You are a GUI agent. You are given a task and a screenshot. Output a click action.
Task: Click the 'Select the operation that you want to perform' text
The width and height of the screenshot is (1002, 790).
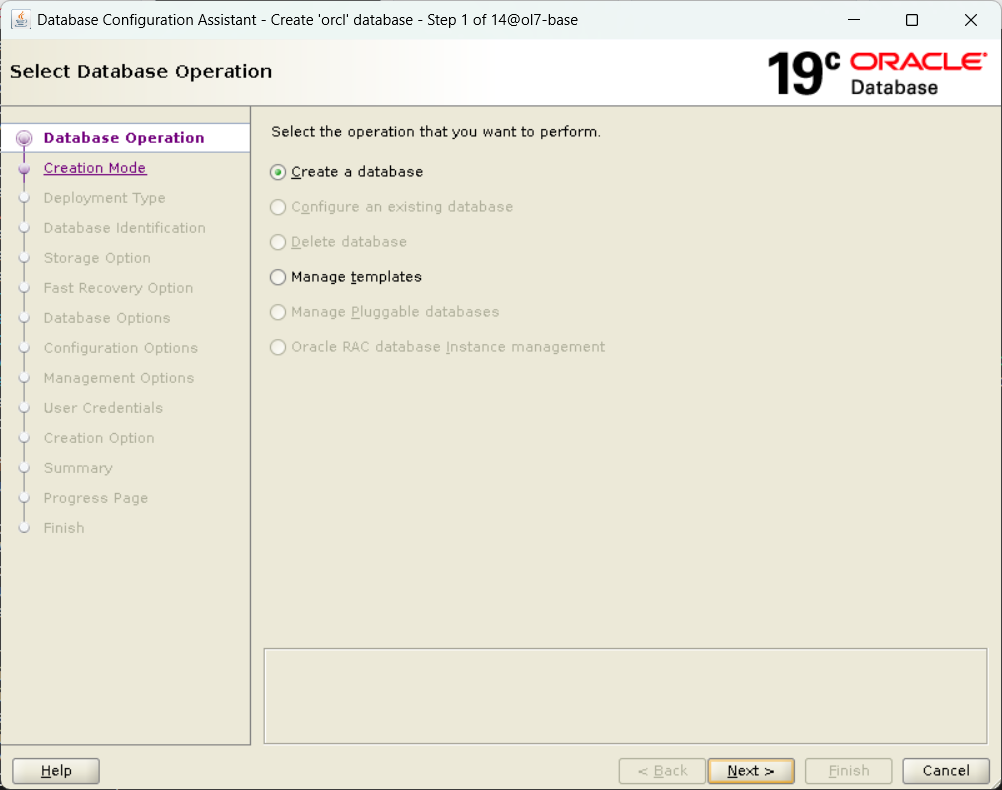(x=436, y=132)
